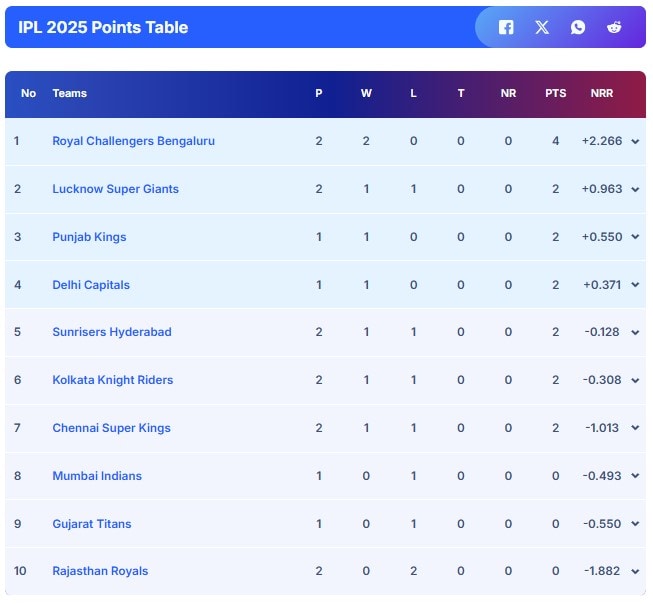Image resolution: width=653 pixels, height=605 pixels.
Task: Expand Rajasthan Royals row chevron
Action: pos(635,571)
